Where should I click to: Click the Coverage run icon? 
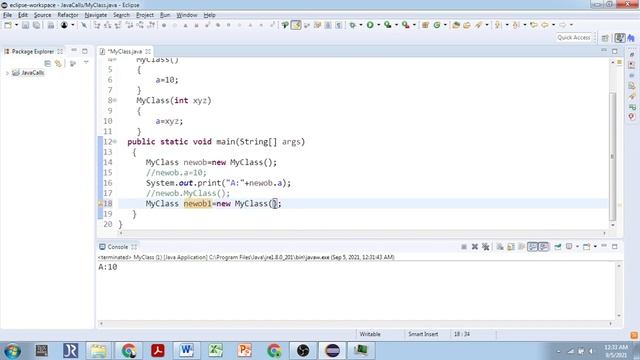[x=387, y=25]
